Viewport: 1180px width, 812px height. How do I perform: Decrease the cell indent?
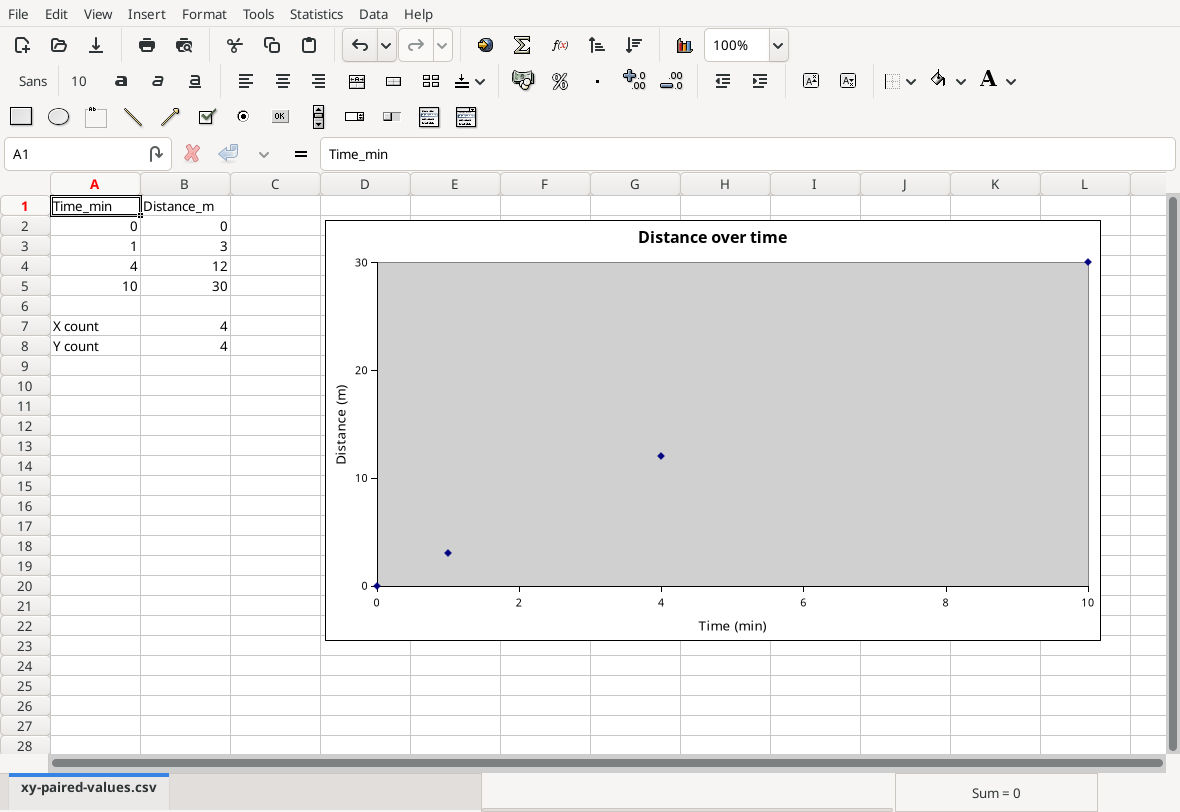point(722,81)
